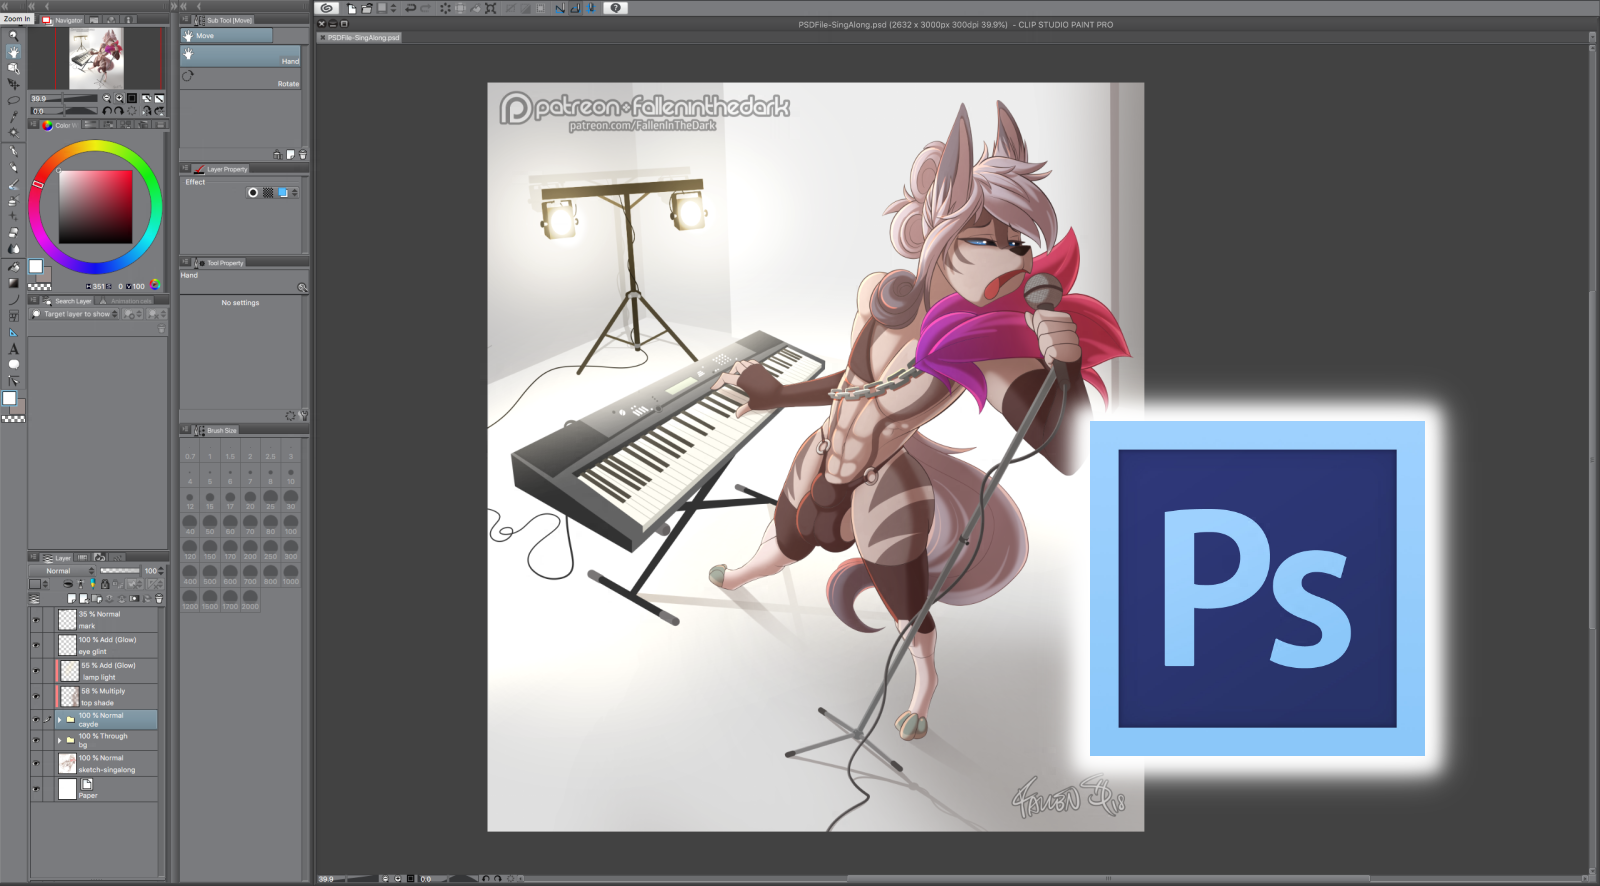Hide the cayde folder layer
Viewport: 1600px width, 886px height.
[36, 720]
